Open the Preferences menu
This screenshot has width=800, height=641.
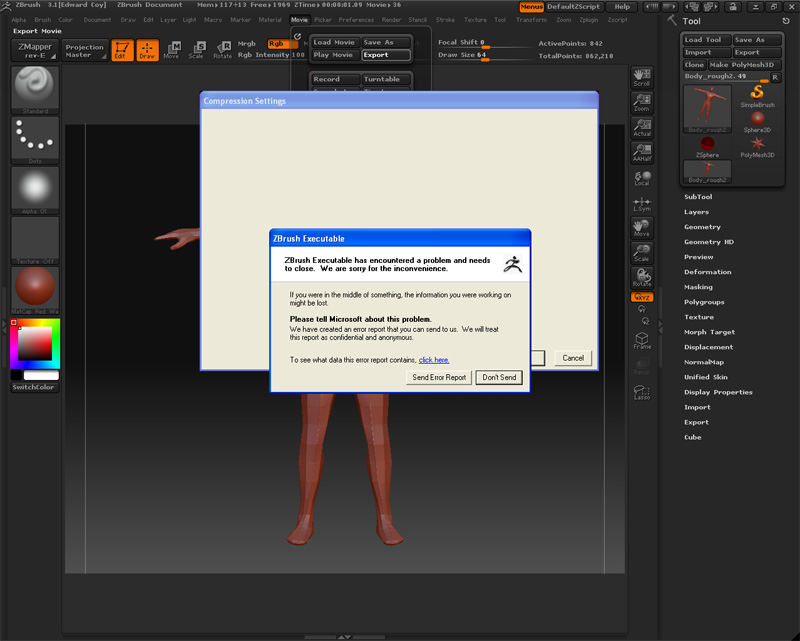coord(356,20)
